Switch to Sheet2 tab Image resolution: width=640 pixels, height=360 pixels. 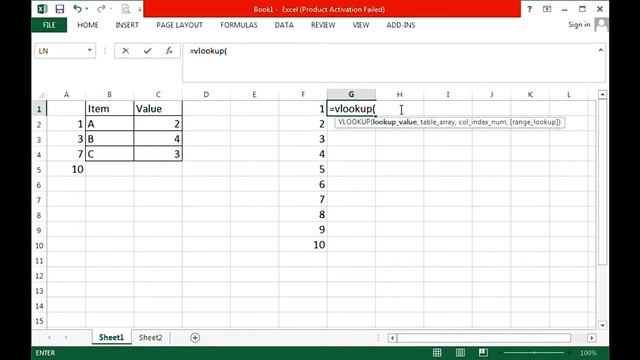(x=150, y=338)
